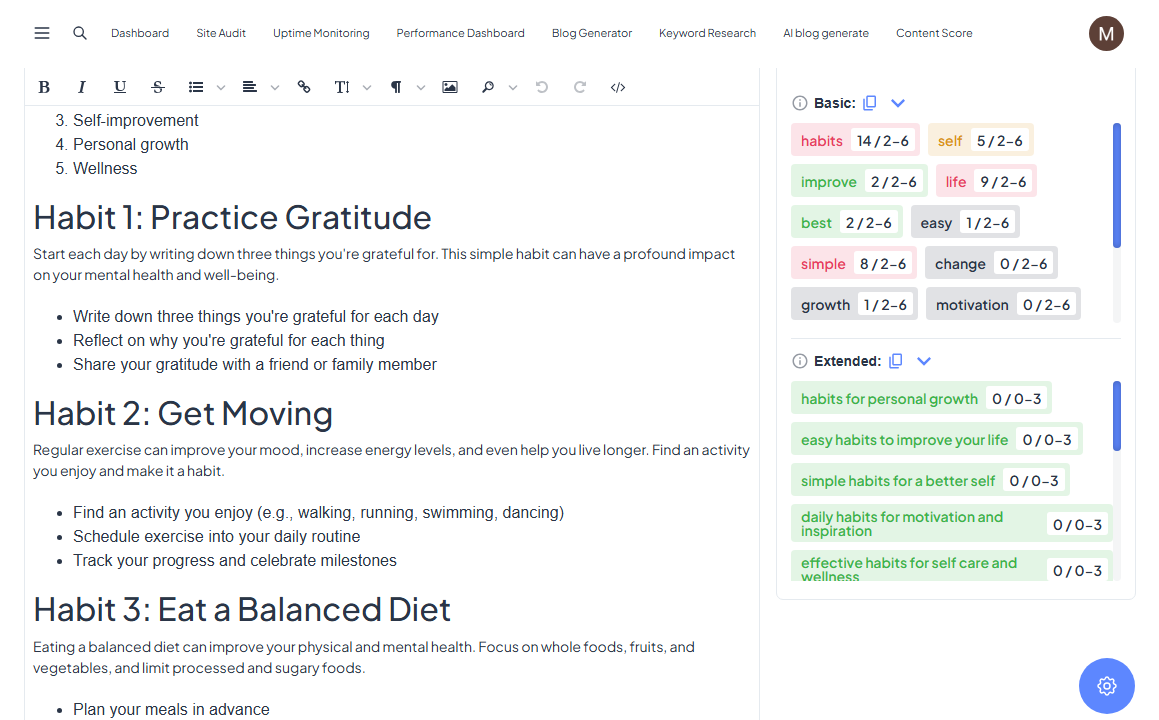Copy the Basic keywords list
The width and height of the screenshot is (1159, 720).
870,103
